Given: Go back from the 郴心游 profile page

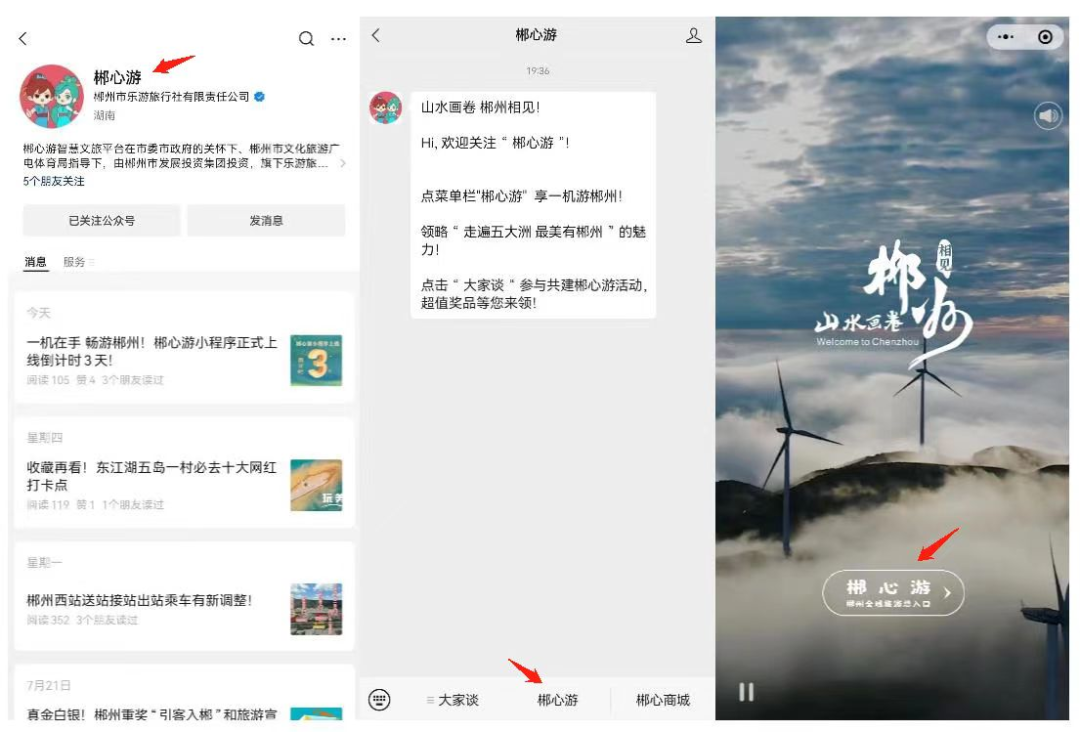Looking at the screenshot, I should tap(23, 39).
